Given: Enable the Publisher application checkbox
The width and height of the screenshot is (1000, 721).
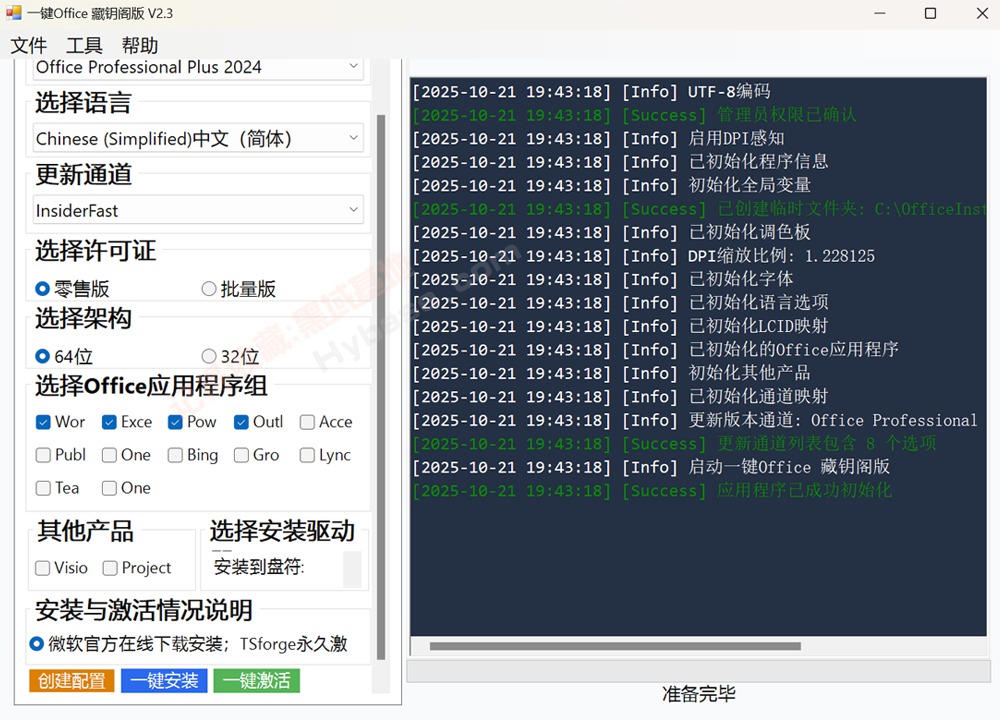Looking at the screenshot, I should [44, 455].
